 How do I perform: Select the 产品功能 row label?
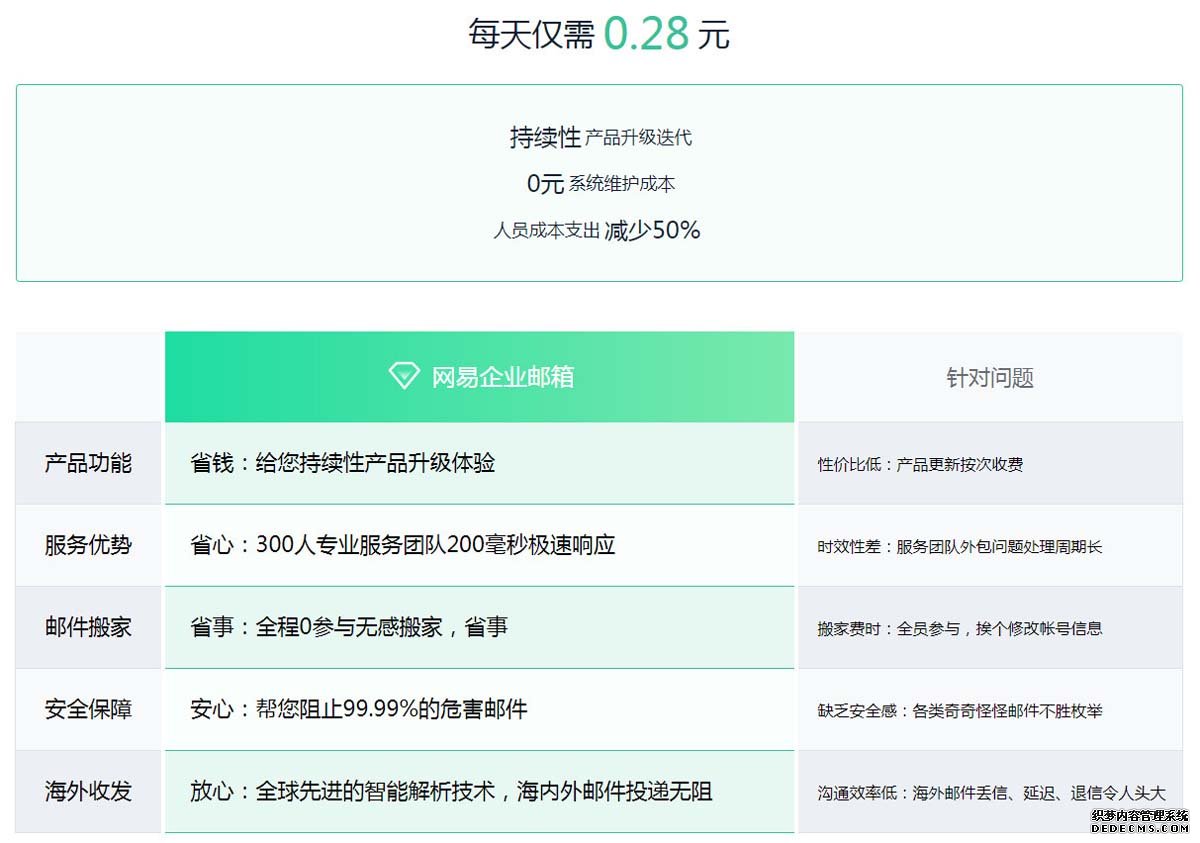tap(88, 463)
